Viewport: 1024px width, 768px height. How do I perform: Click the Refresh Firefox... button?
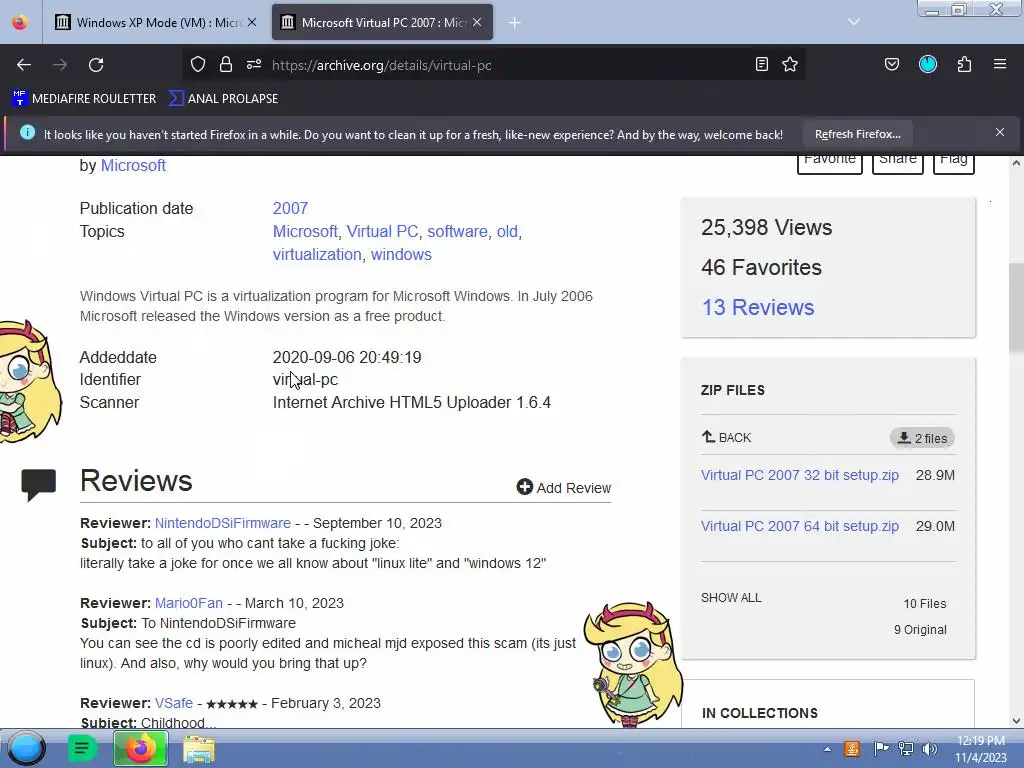tap(857, 134)
